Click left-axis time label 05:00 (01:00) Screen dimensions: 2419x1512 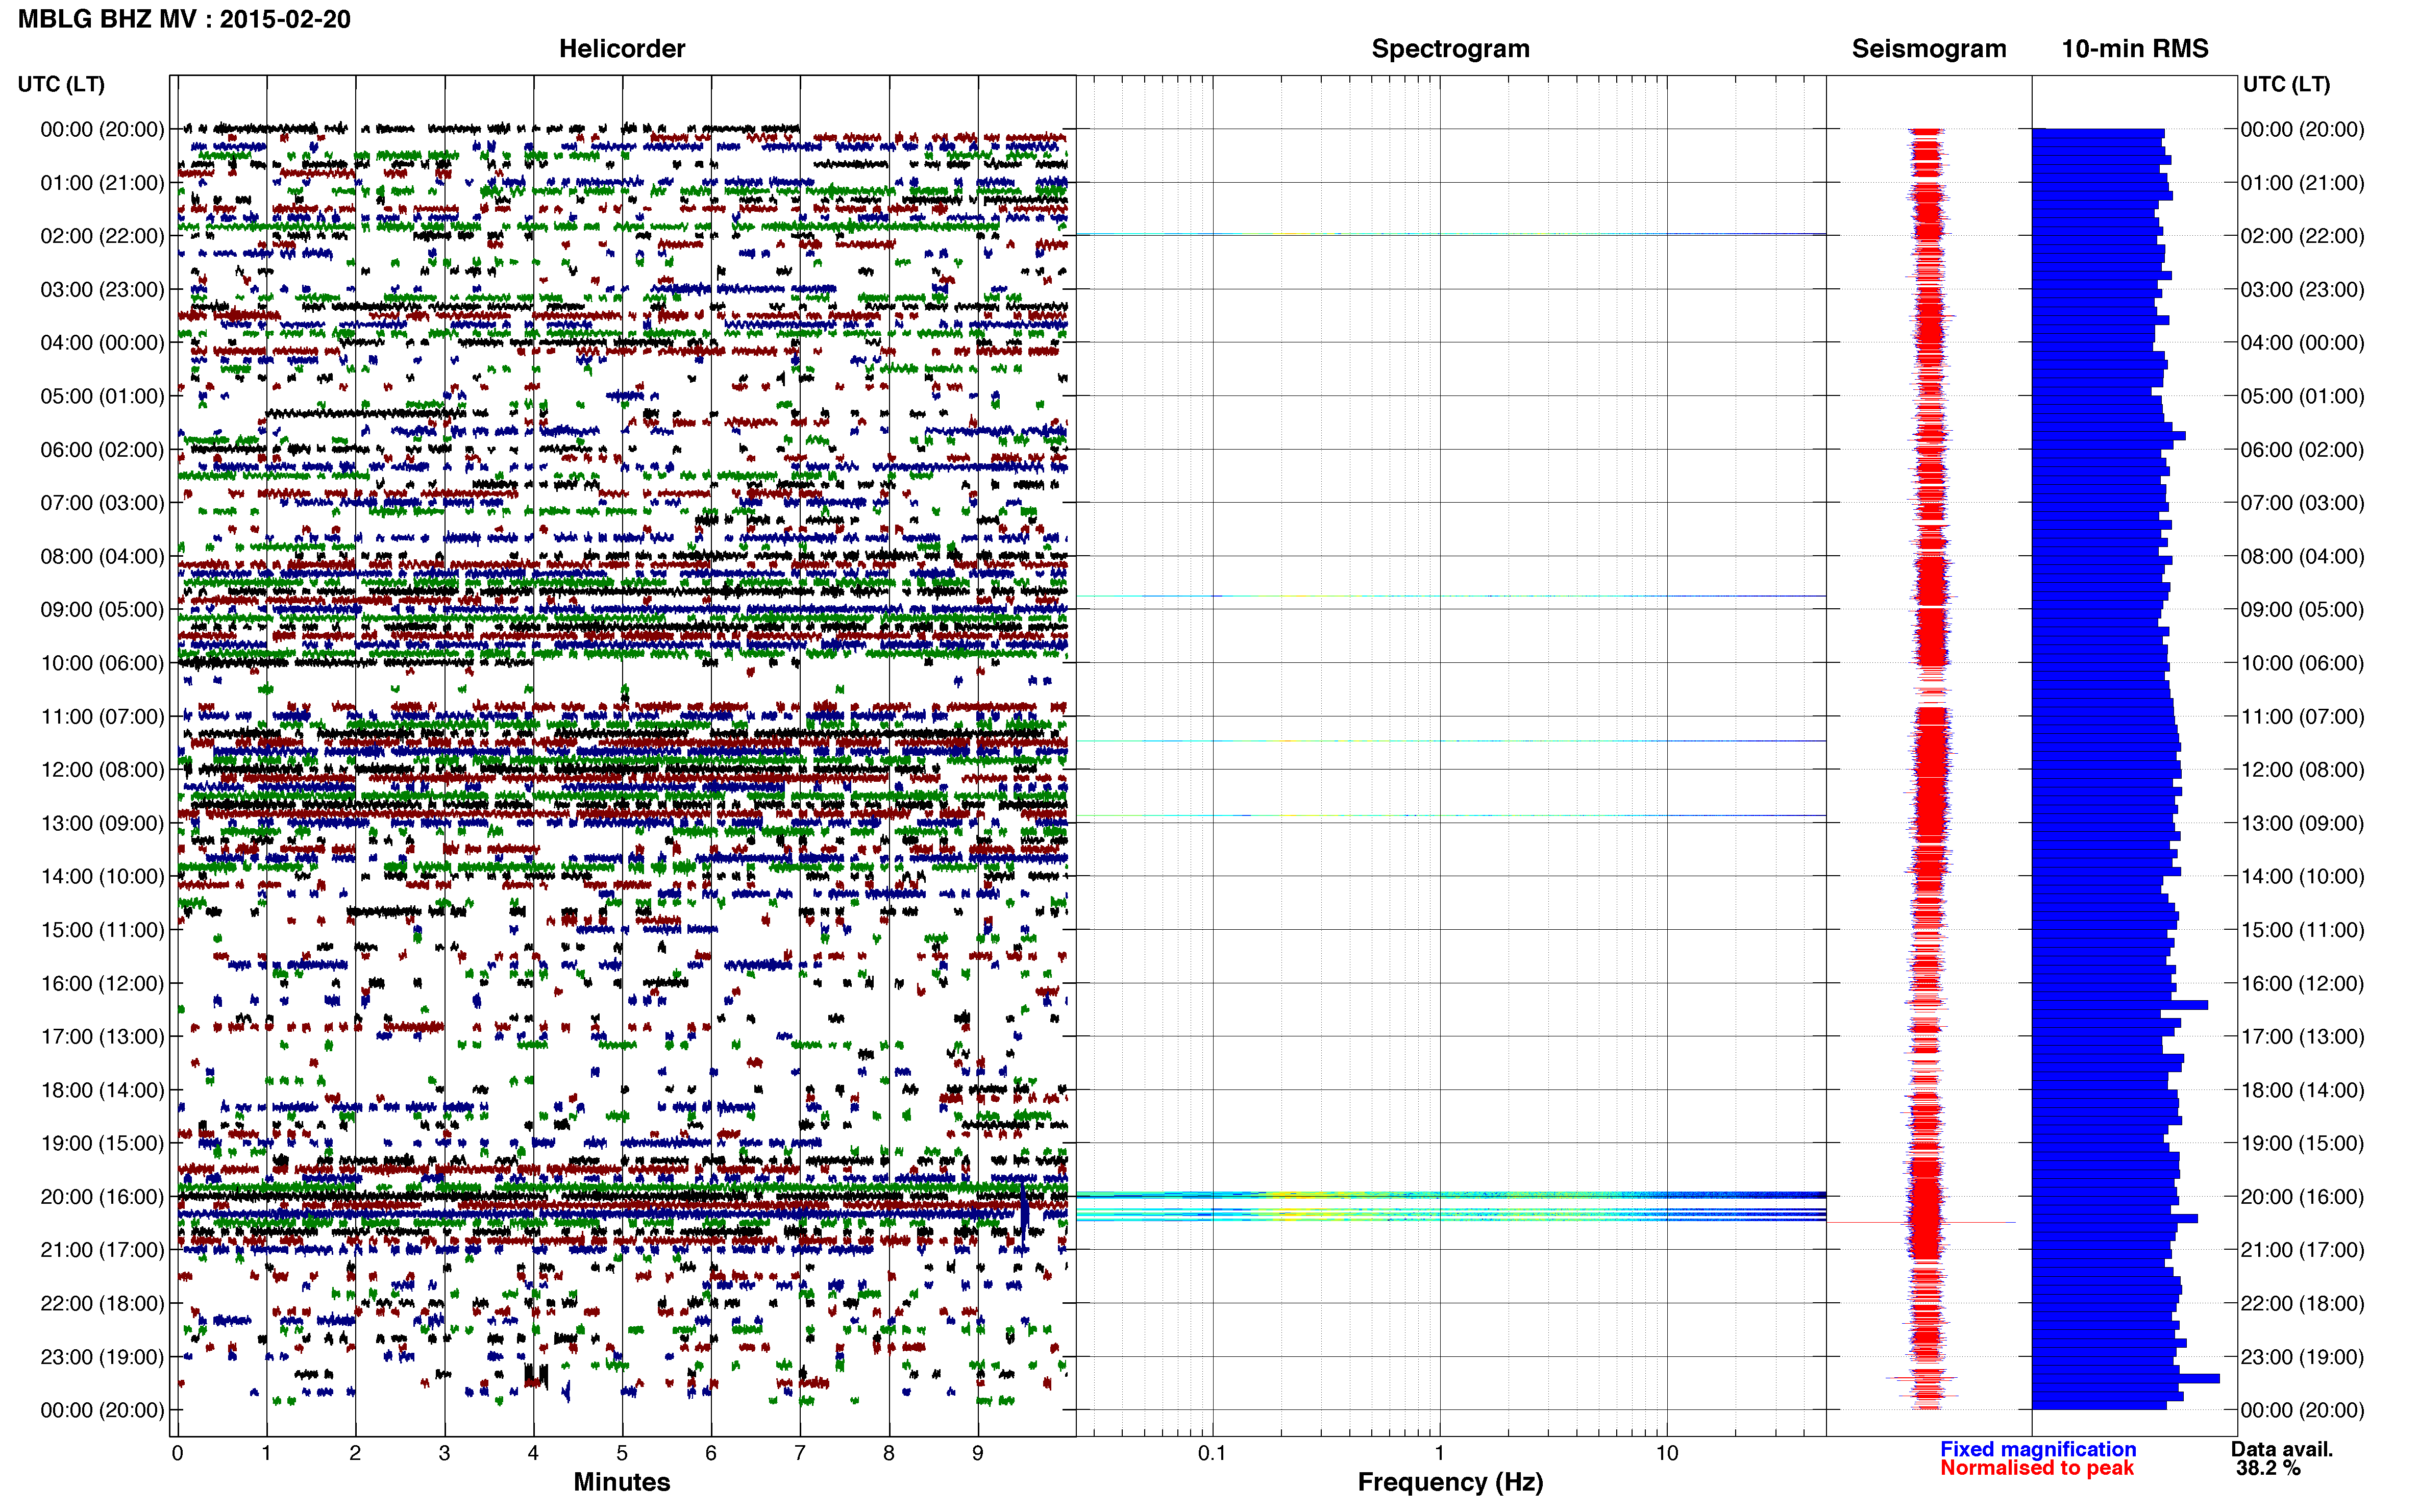click(102, 396)
